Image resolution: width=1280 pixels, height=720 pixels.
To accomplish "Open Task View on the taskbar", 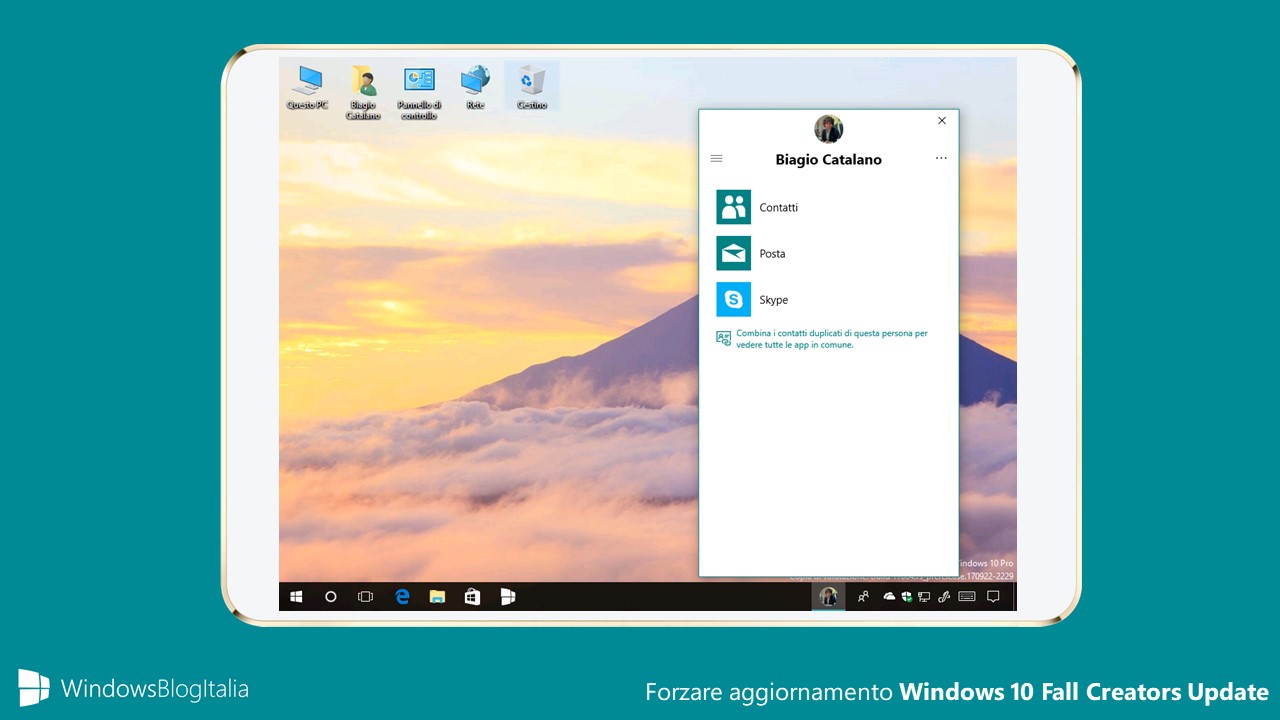I will pyautogui.click(x=365, y=597).
